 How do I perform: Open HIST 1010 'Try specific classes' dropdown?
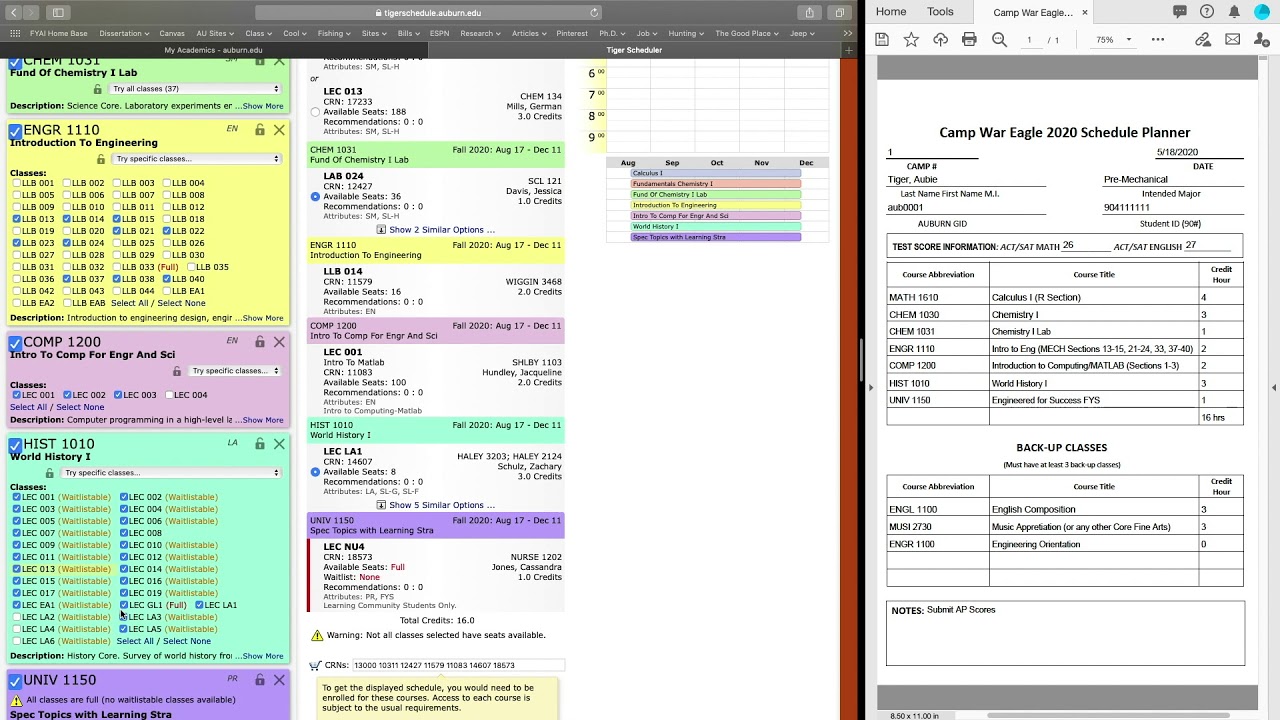click(x=170, y=473)
